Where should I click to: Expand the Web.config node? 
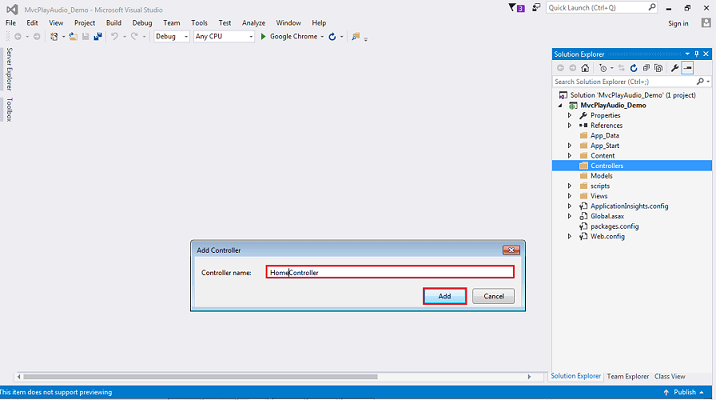(x=569, y=237)
